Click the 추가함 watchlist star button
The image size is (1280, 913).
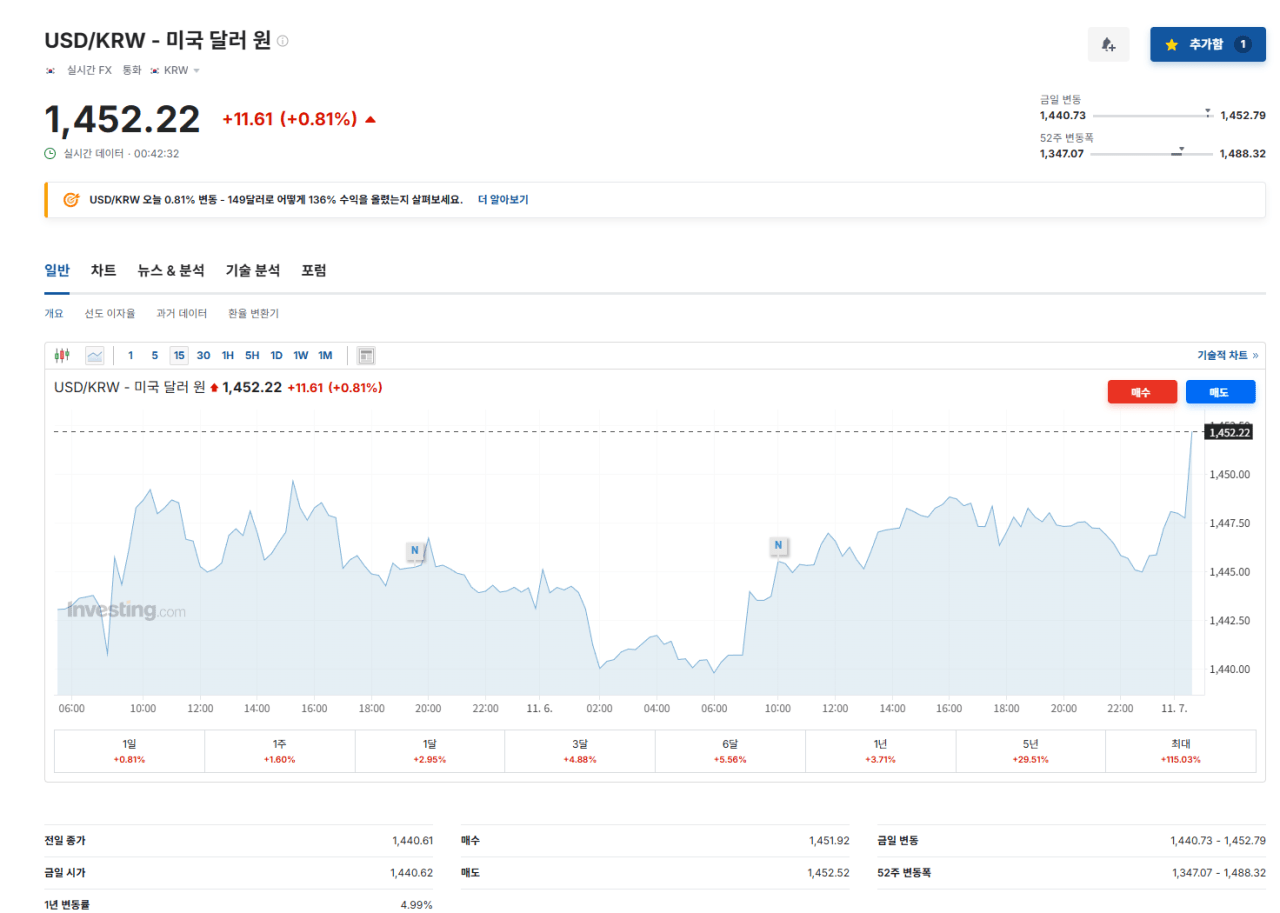point(1207,45)
